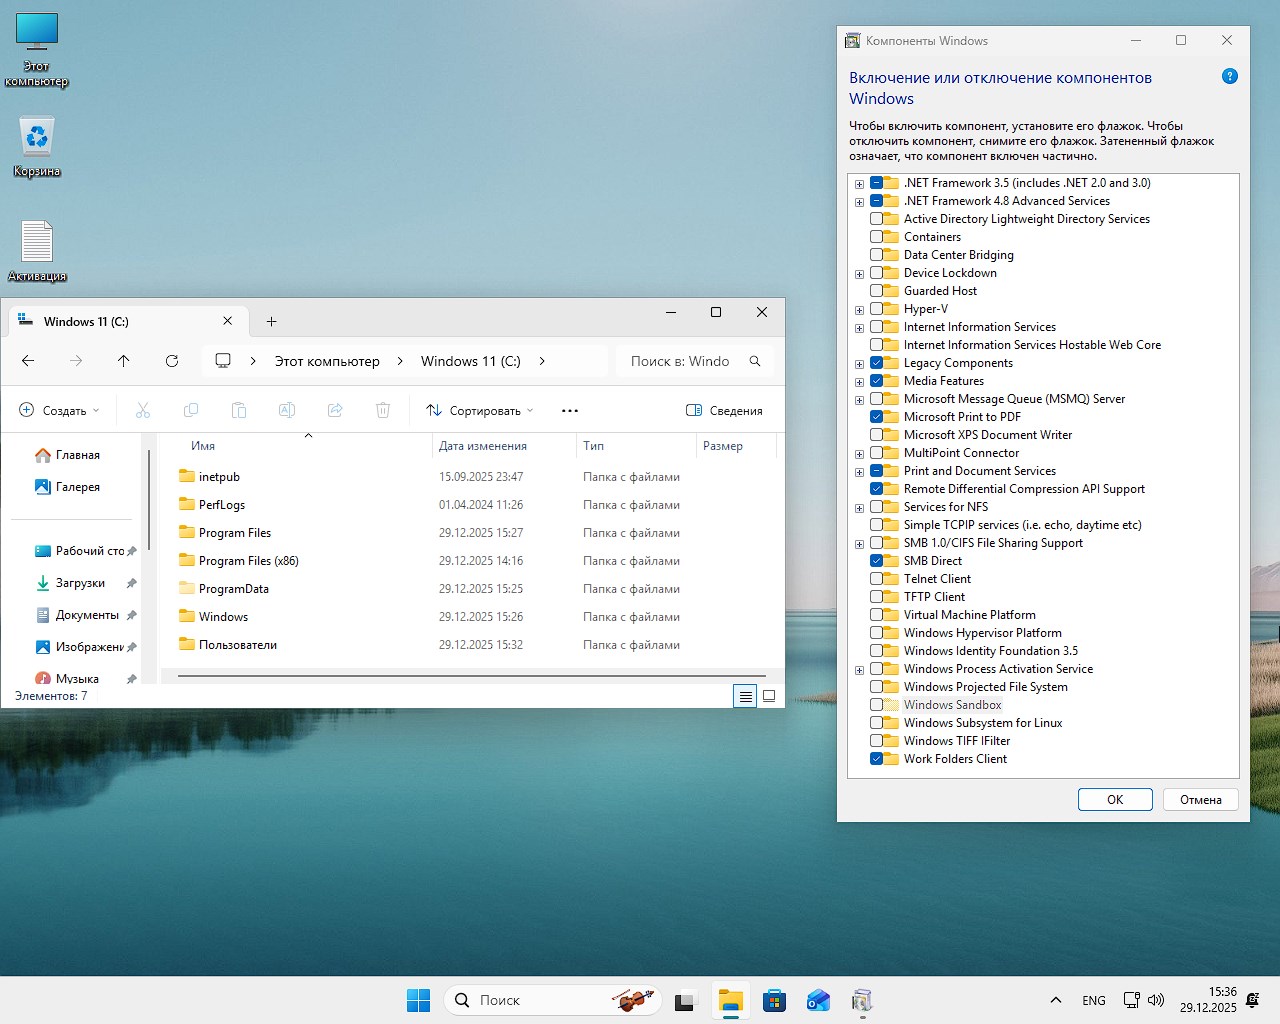Viewport: 1280px width, 1024px height.
Task: Uncheck the SMB Direct checkbox
Action: point(877,561)
